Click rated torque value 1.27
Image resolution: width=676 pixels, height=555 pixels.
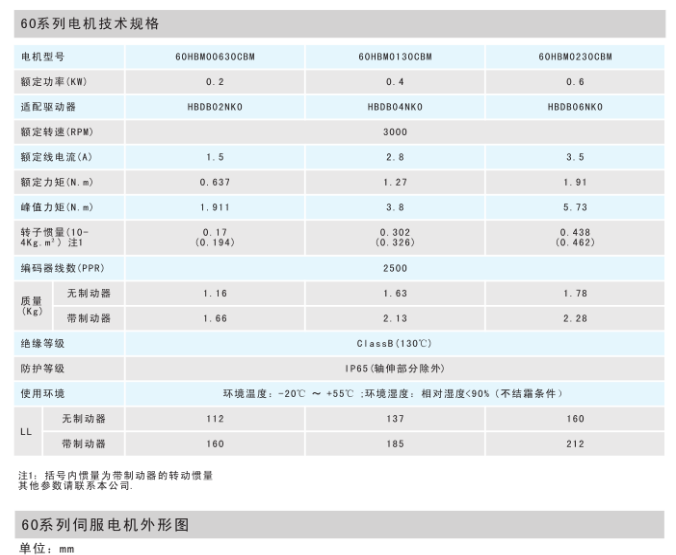395,182
